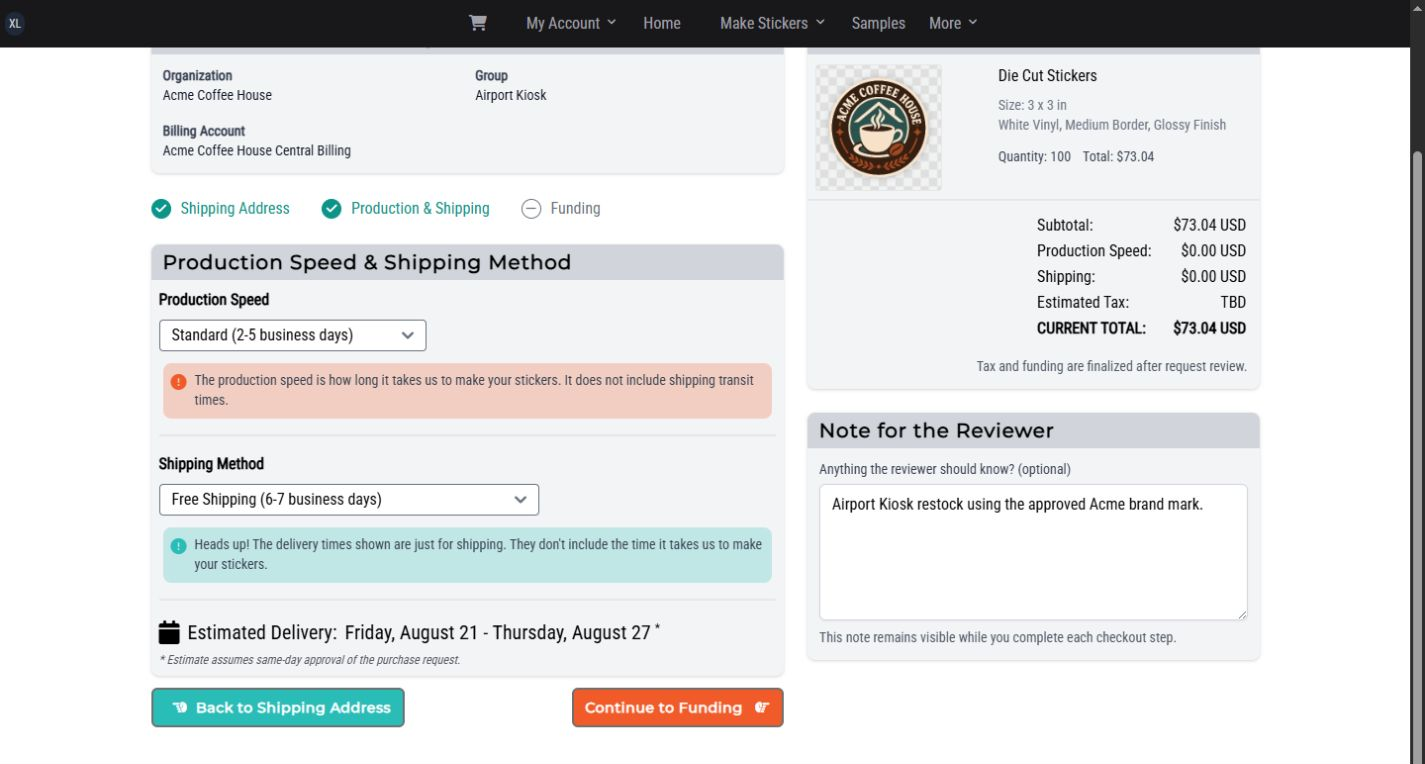Click the Production & Shipping green checkmark icon

coord(331,209)
